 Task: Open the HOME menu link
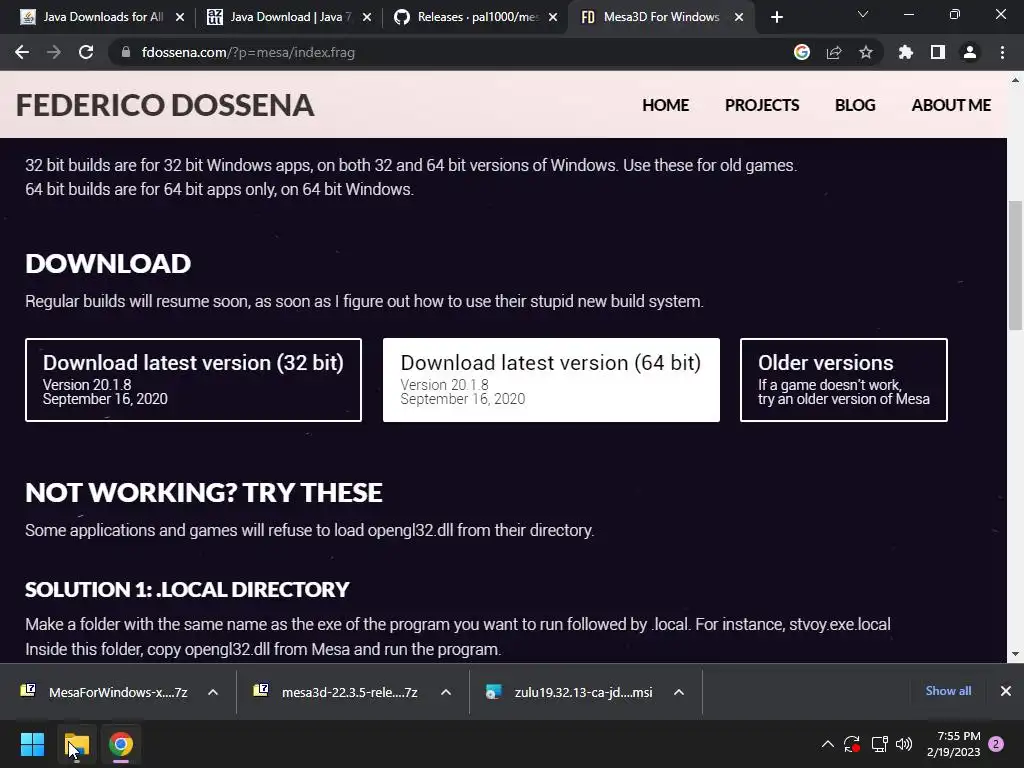[x=665, y=105]
